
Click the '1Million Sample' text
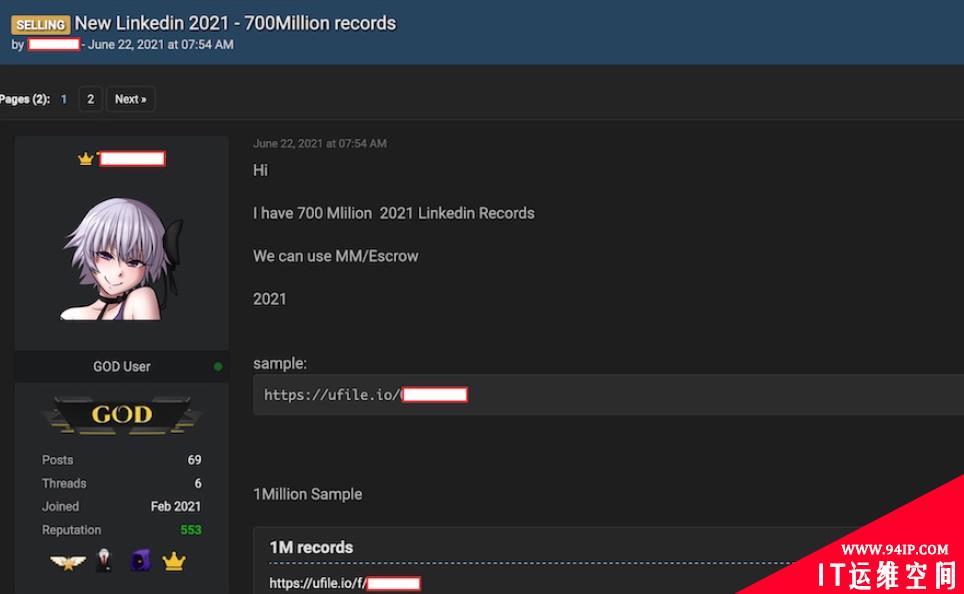coord(307,494)
